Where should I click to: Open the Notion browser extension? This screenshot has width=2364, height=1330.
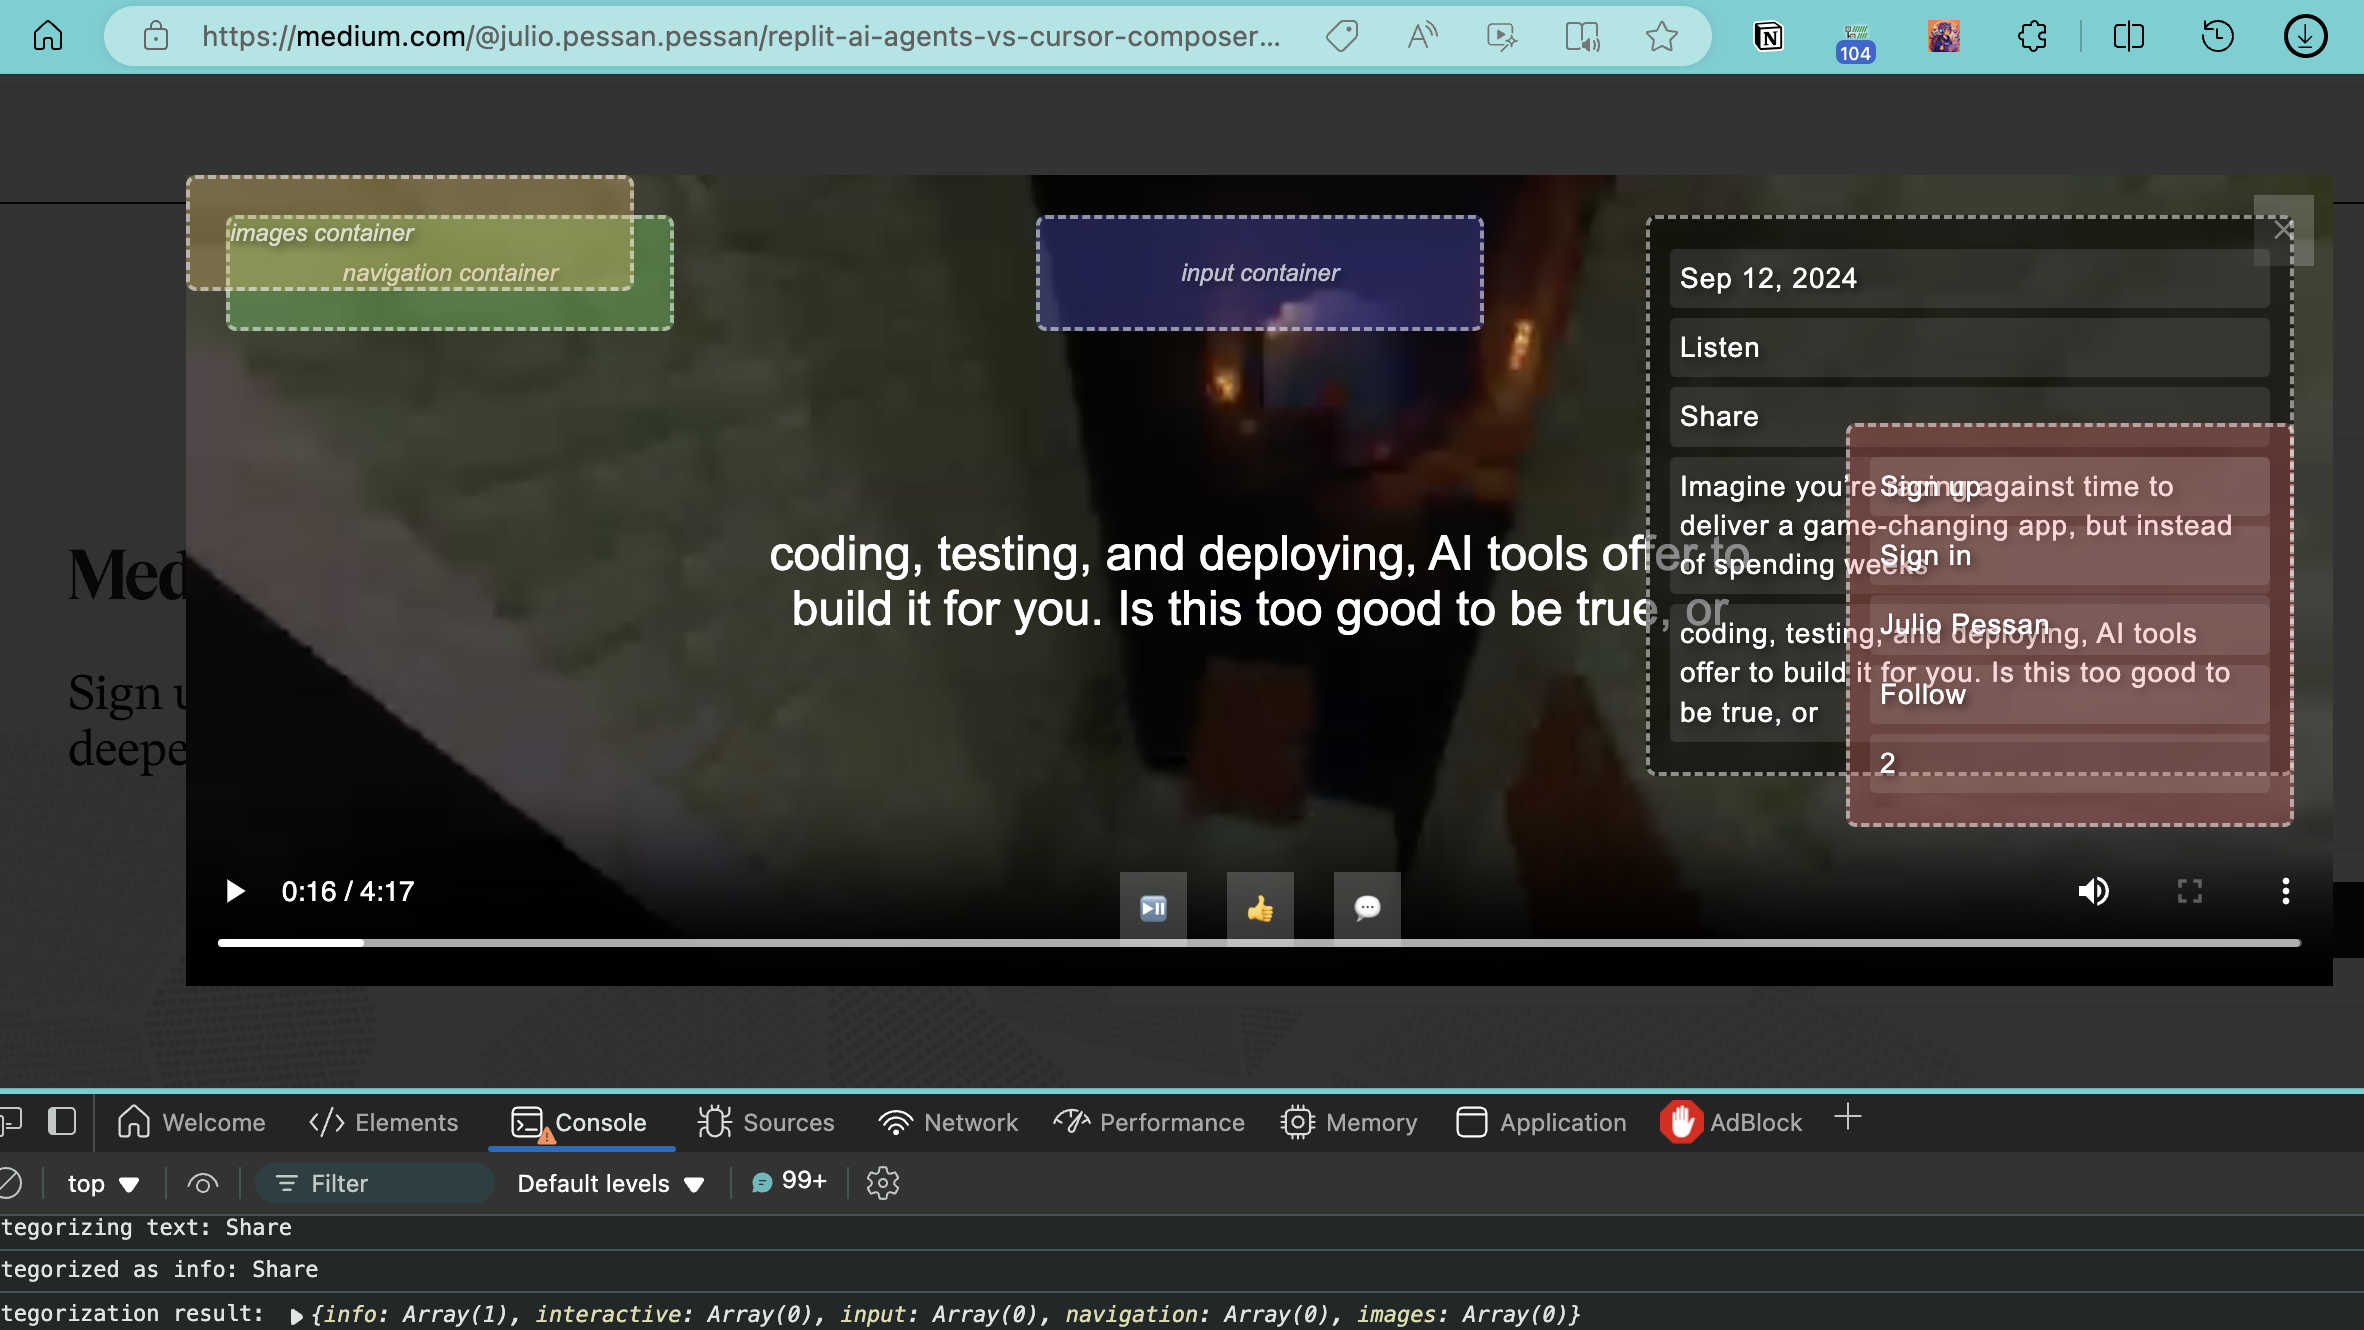[1768, 37]
